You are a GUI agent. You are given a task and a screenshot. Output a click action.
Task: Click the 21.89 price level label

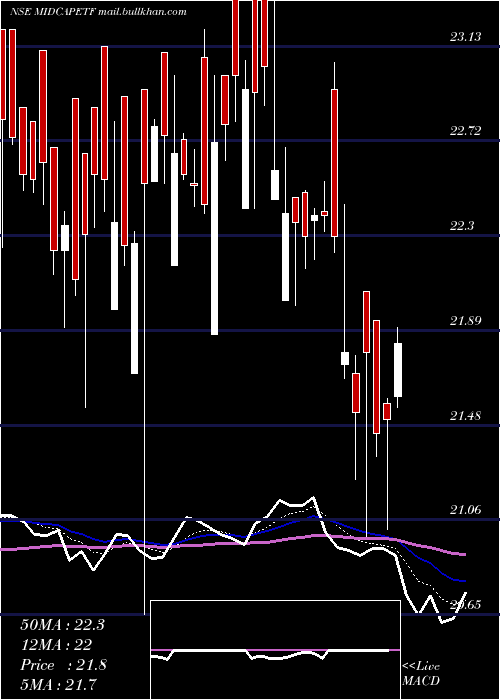coord(465,321)
